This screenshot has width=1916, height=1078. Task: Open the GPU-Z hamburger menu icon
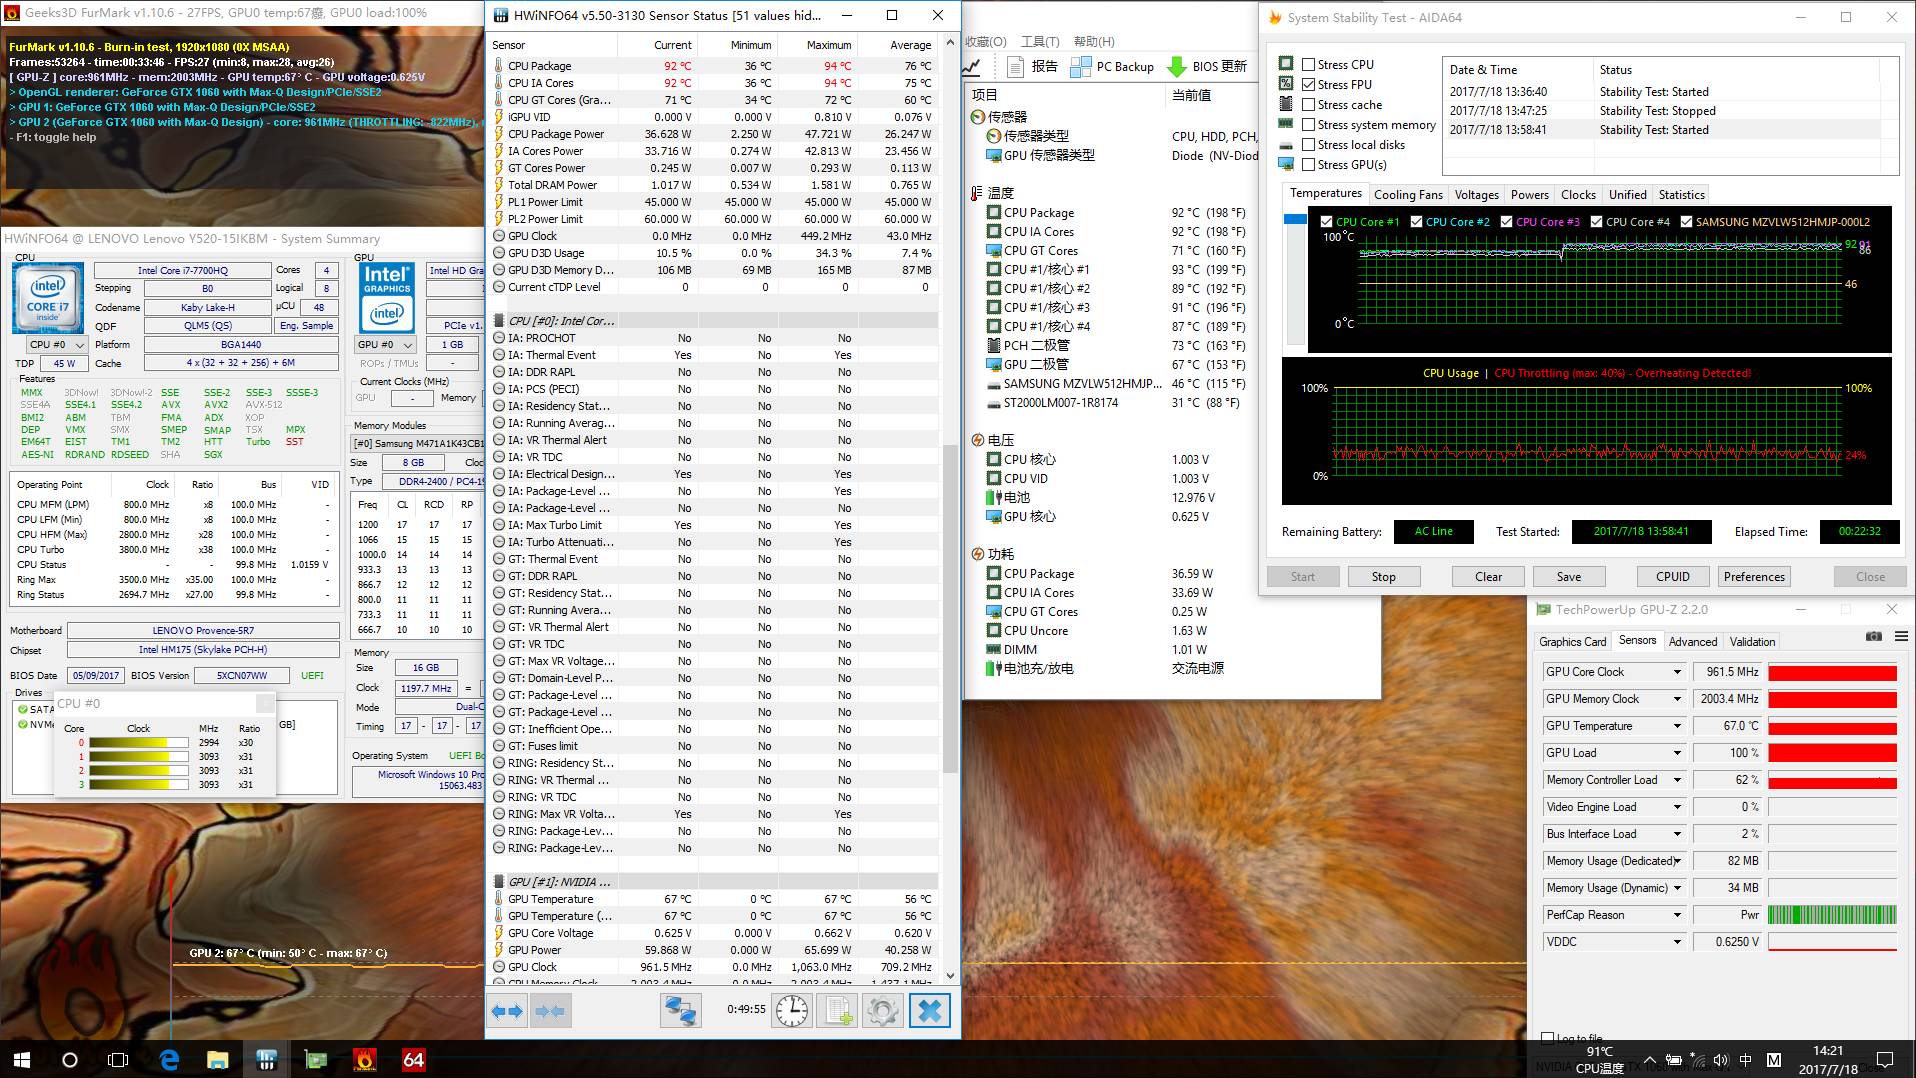[1900, 637]
